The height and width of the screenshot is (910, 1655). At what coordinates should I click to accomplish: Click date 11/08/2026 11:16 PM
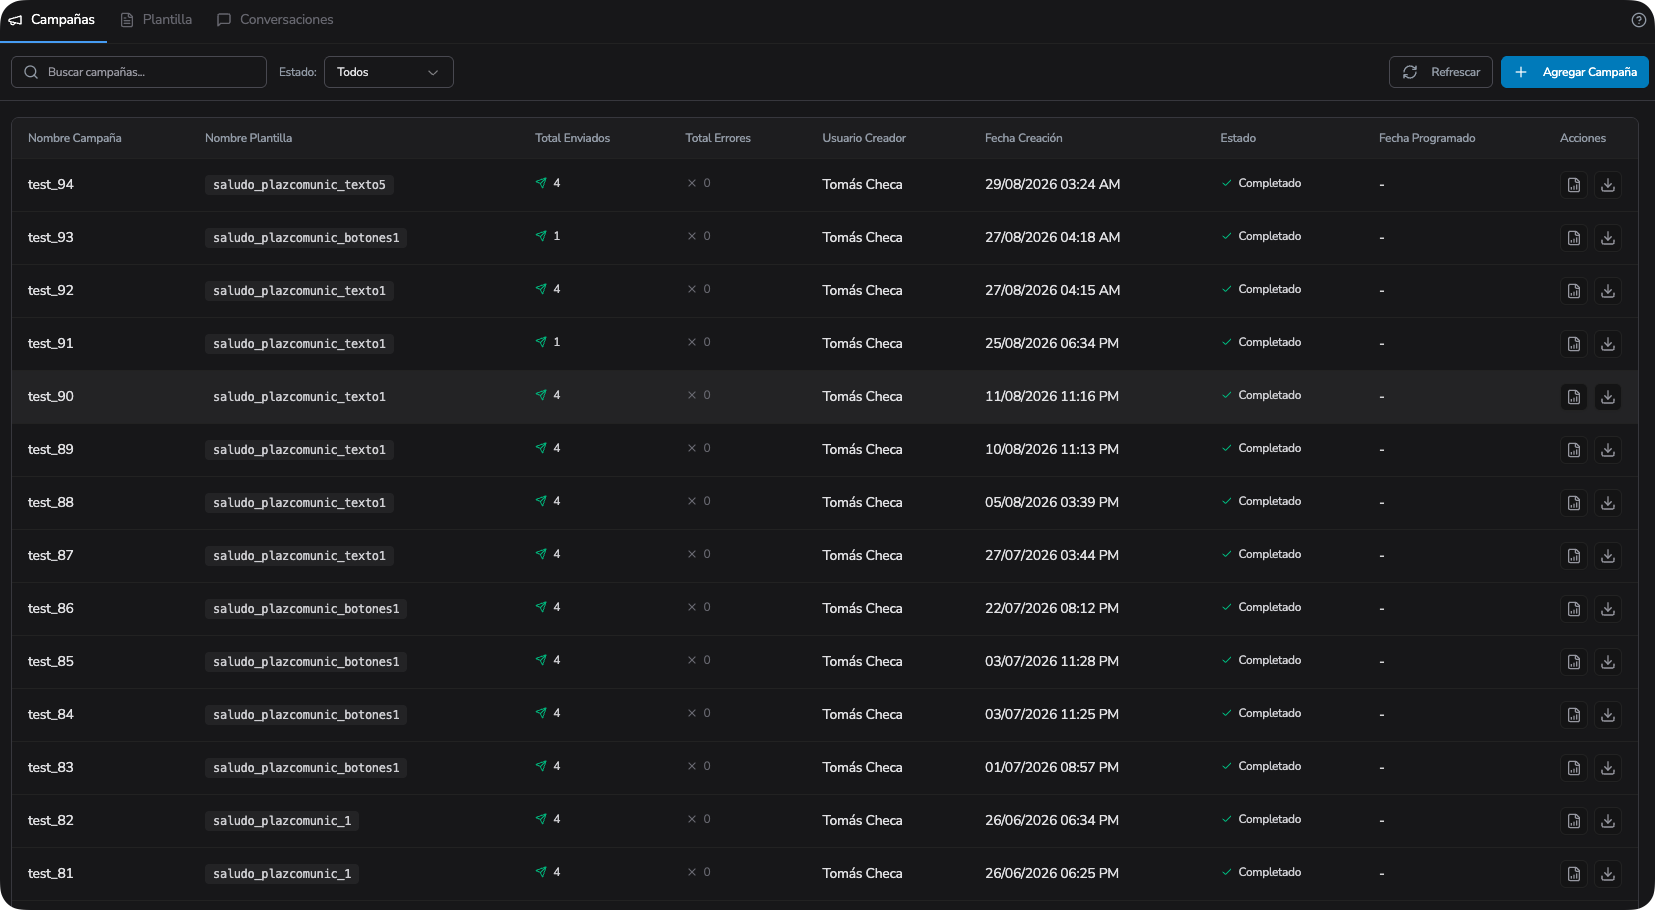(x=1052, y=396)
